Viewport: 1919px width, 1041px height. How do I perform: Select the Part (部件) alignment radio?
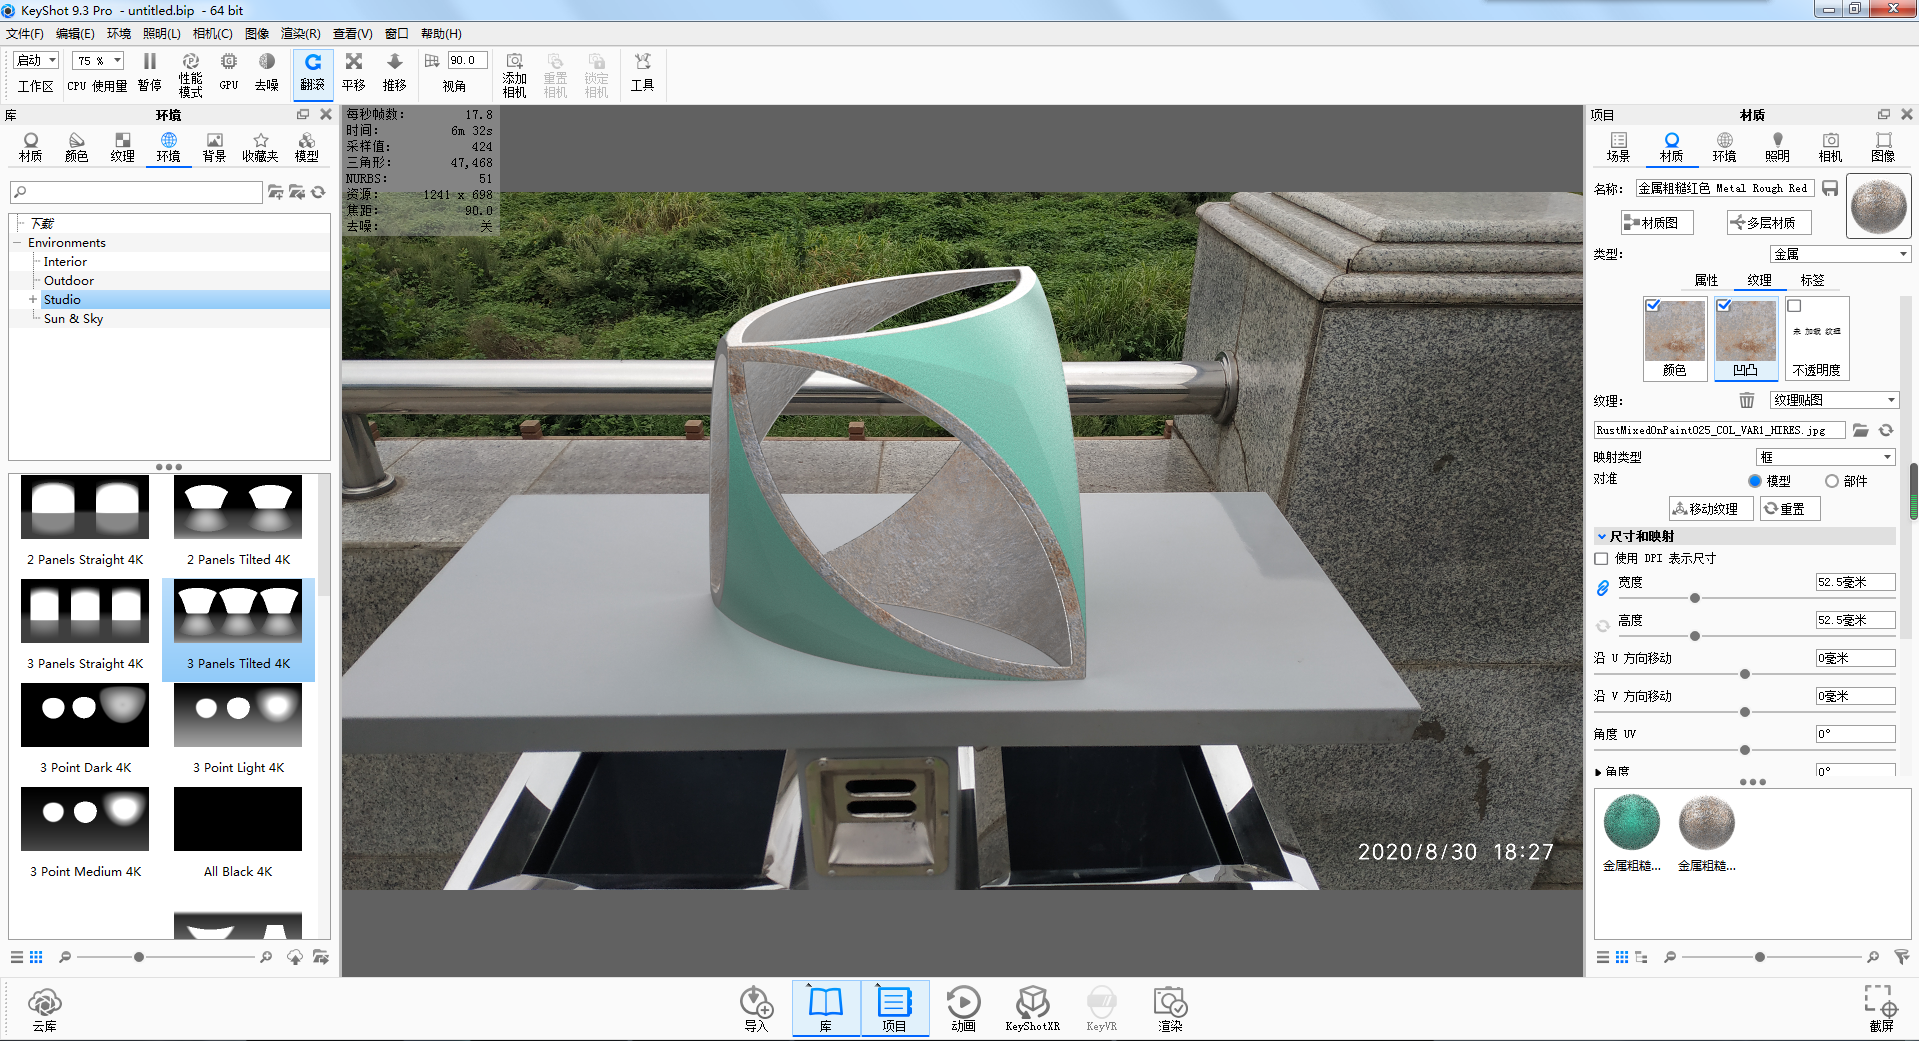(x=1832, y=481)
